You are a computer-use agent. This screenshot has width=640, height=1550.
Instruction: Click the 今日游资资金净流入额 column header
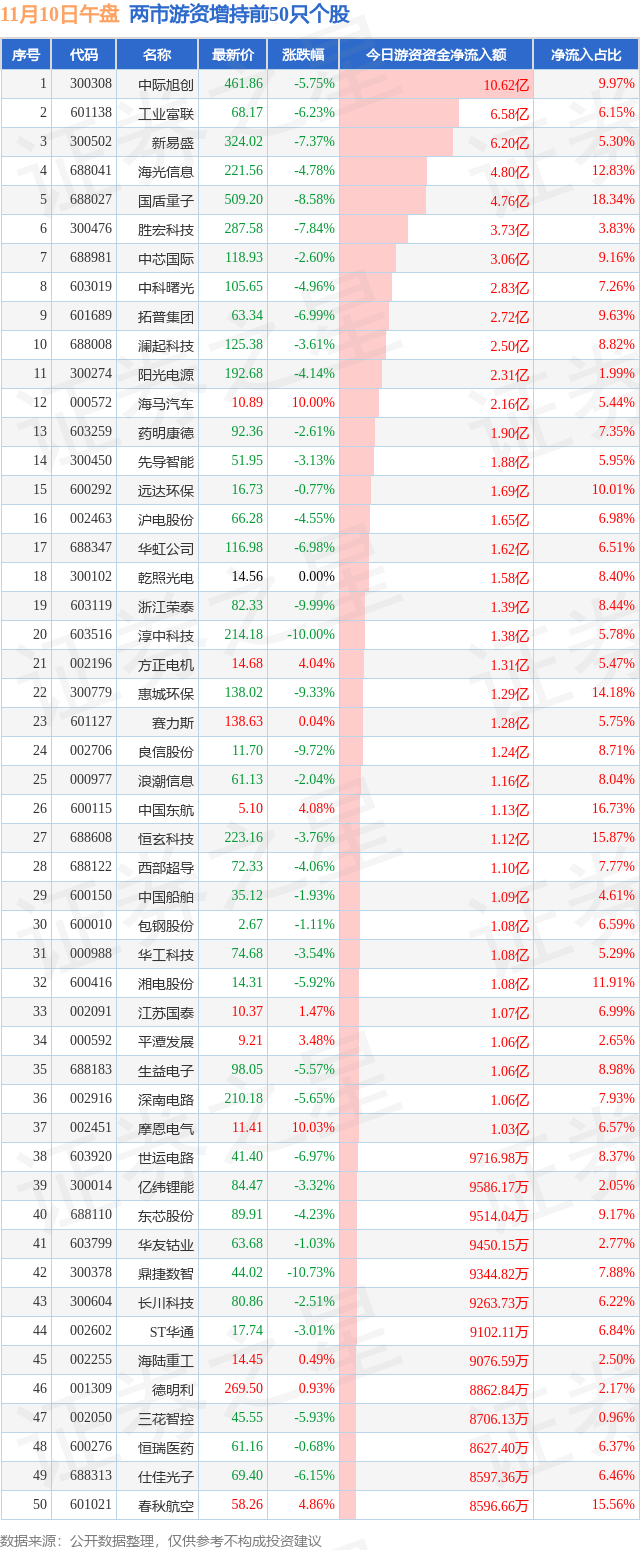click(x=436, y=55)
